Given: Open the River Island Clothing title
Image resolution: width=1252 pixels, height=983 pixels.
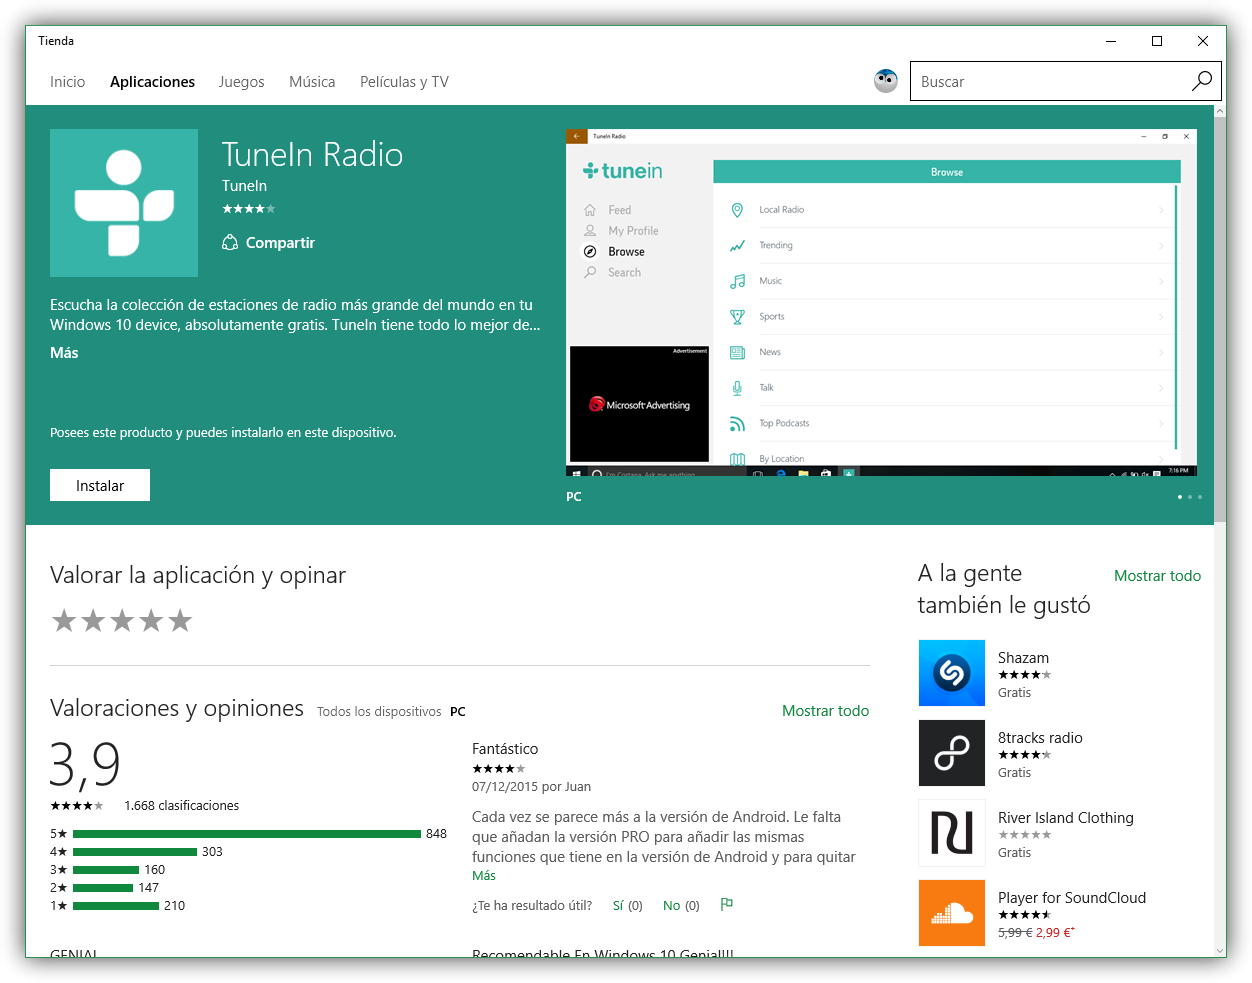Looking at the screenshot, I should click(1066, 818).
